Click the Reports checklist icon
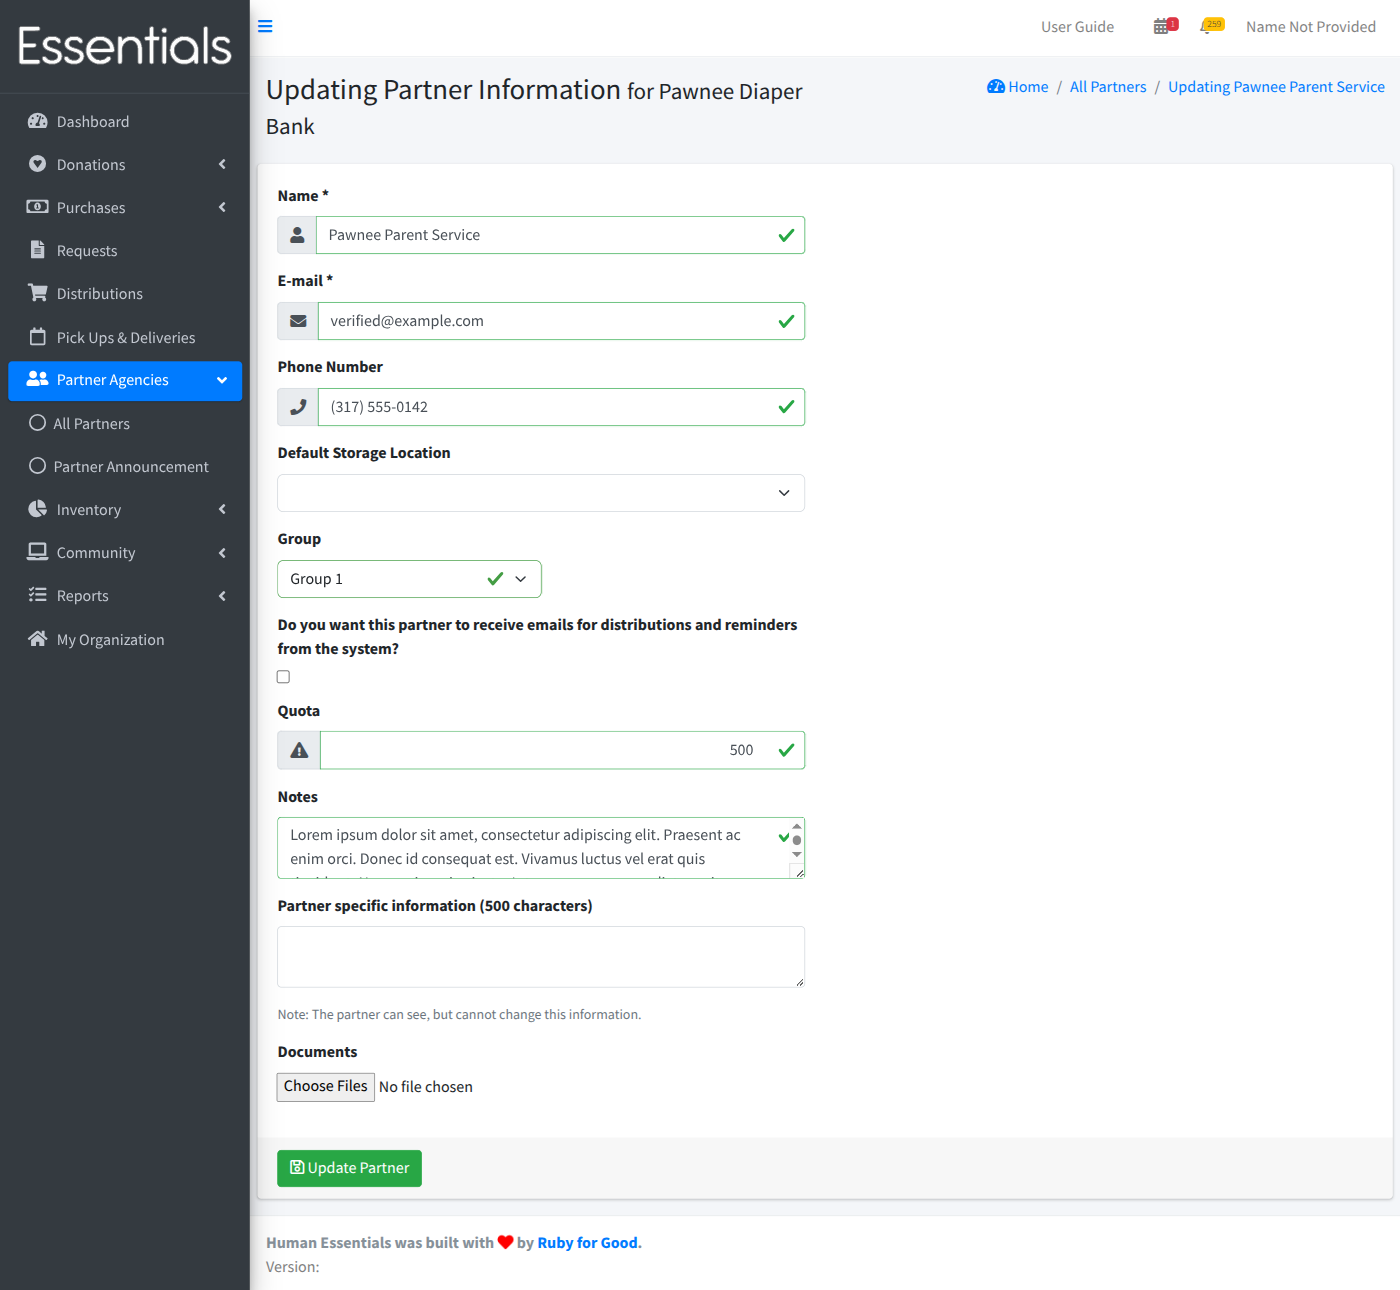 (x=38, y=595)
